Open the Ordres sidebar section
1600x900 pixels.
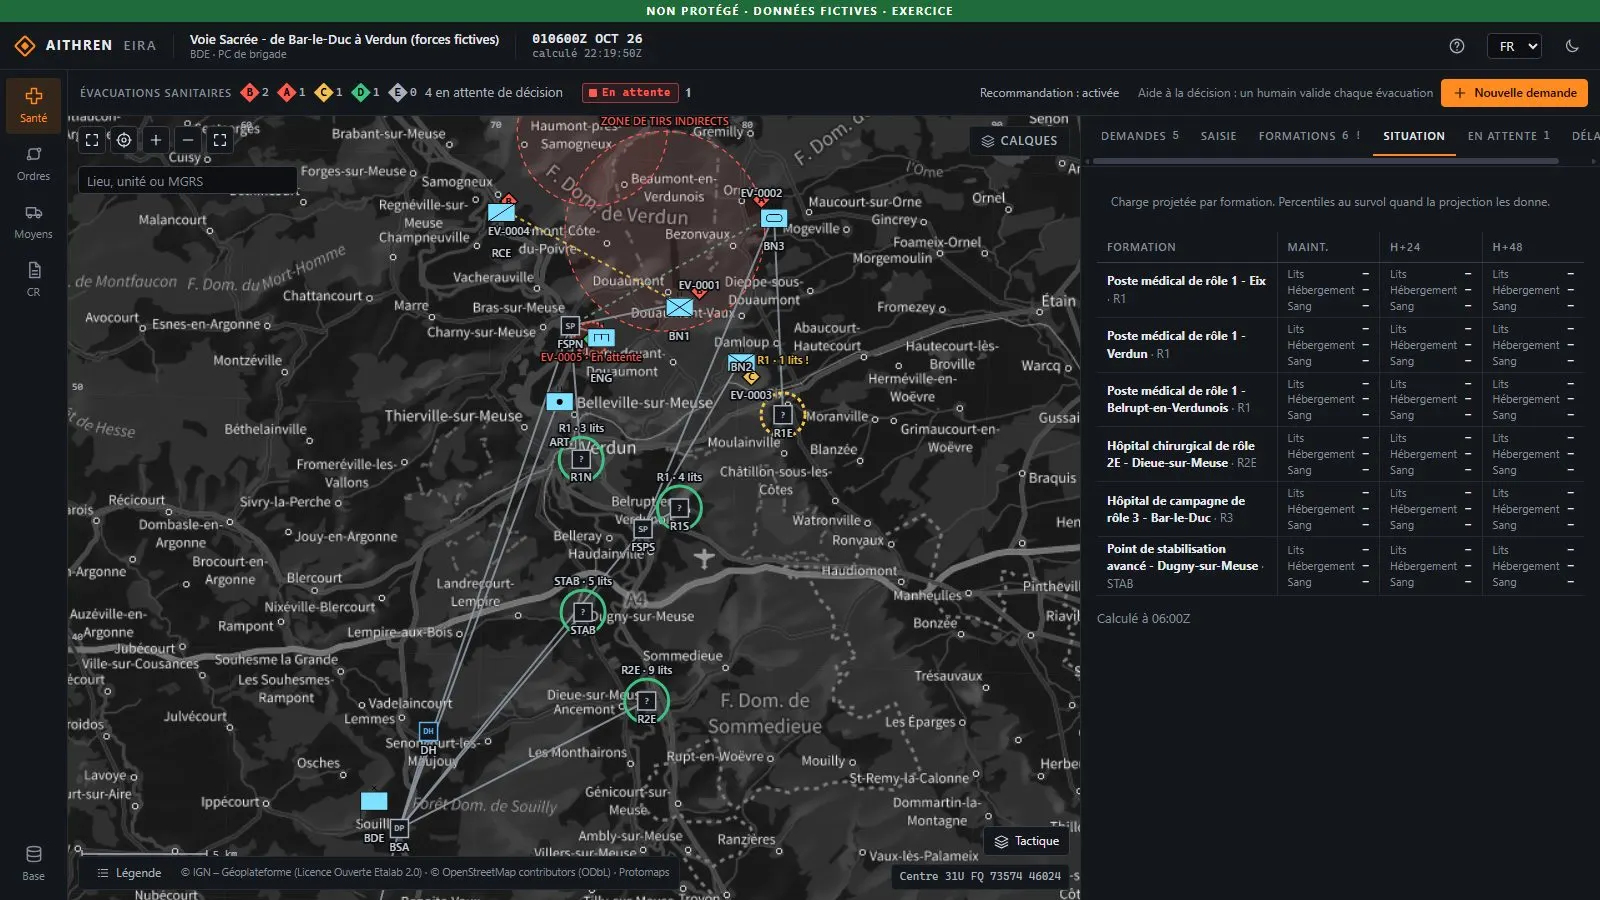(x=33, y=164)
